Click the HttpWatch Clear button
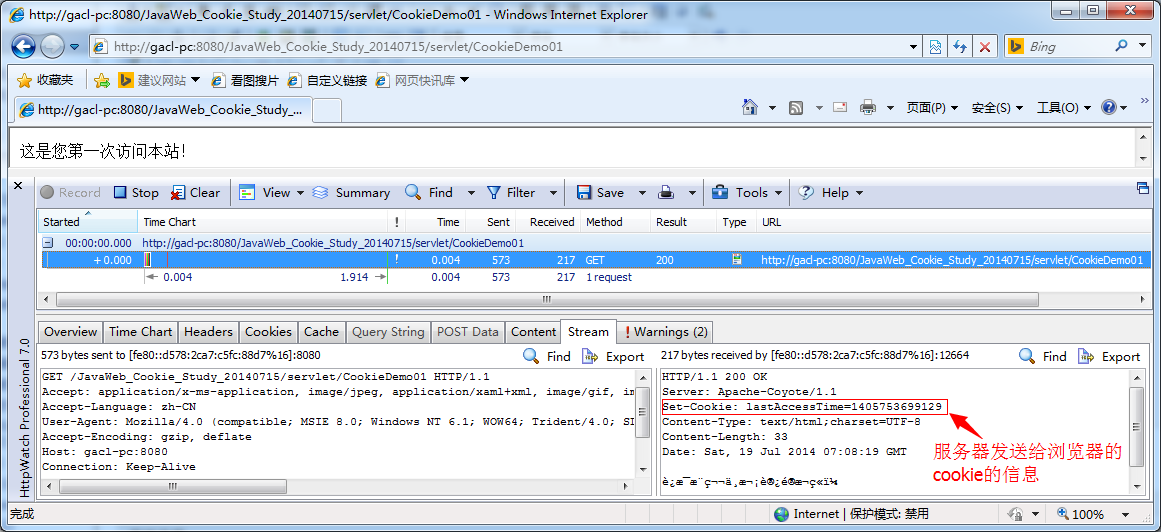 tap(195, 193)
